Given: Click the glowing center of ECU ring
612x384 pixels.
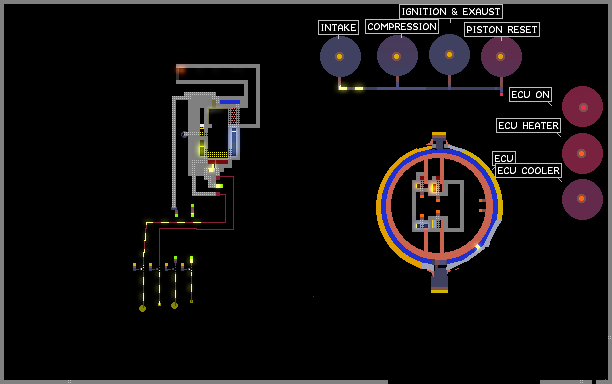Looking at the screenshot, I should pos(433,188).
